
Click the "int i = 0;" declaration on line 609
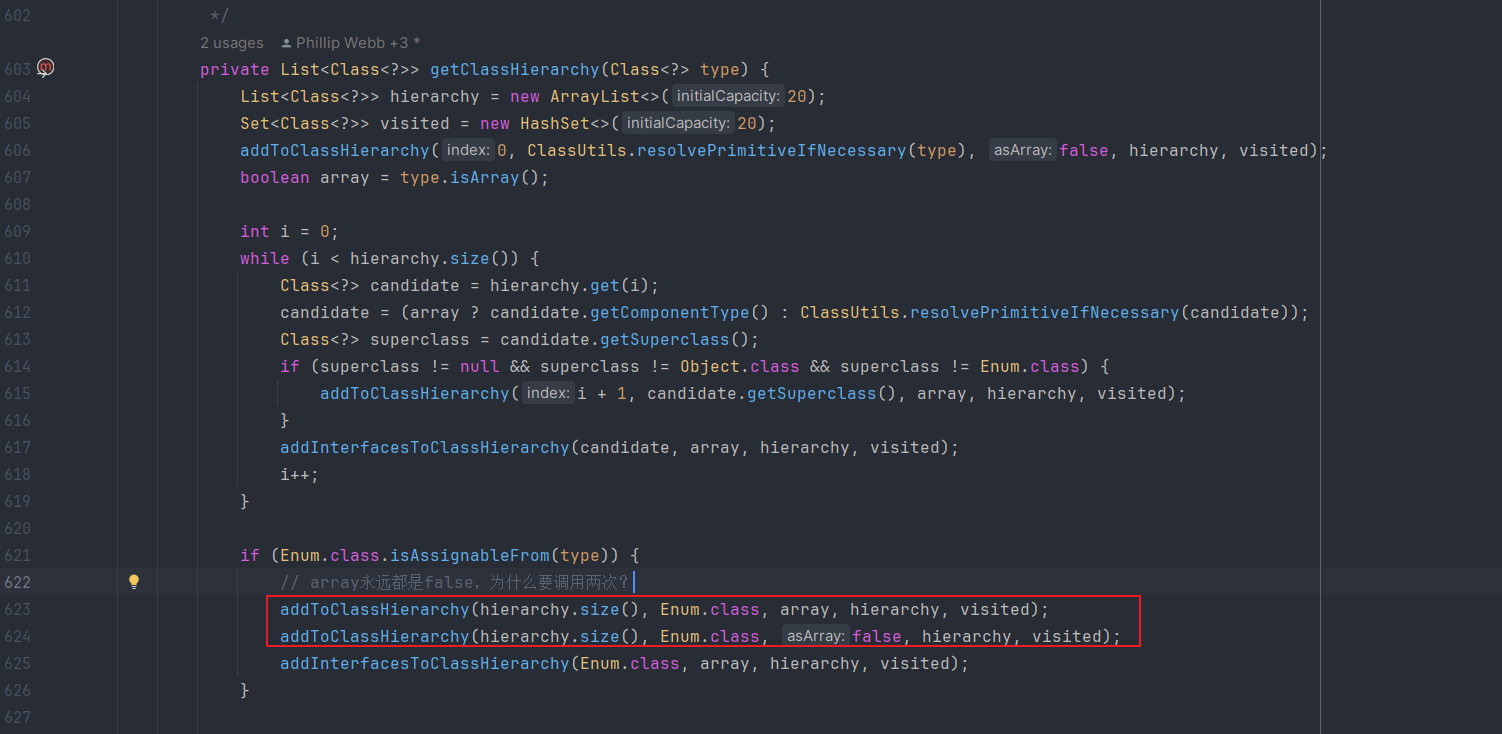[290, 231]
